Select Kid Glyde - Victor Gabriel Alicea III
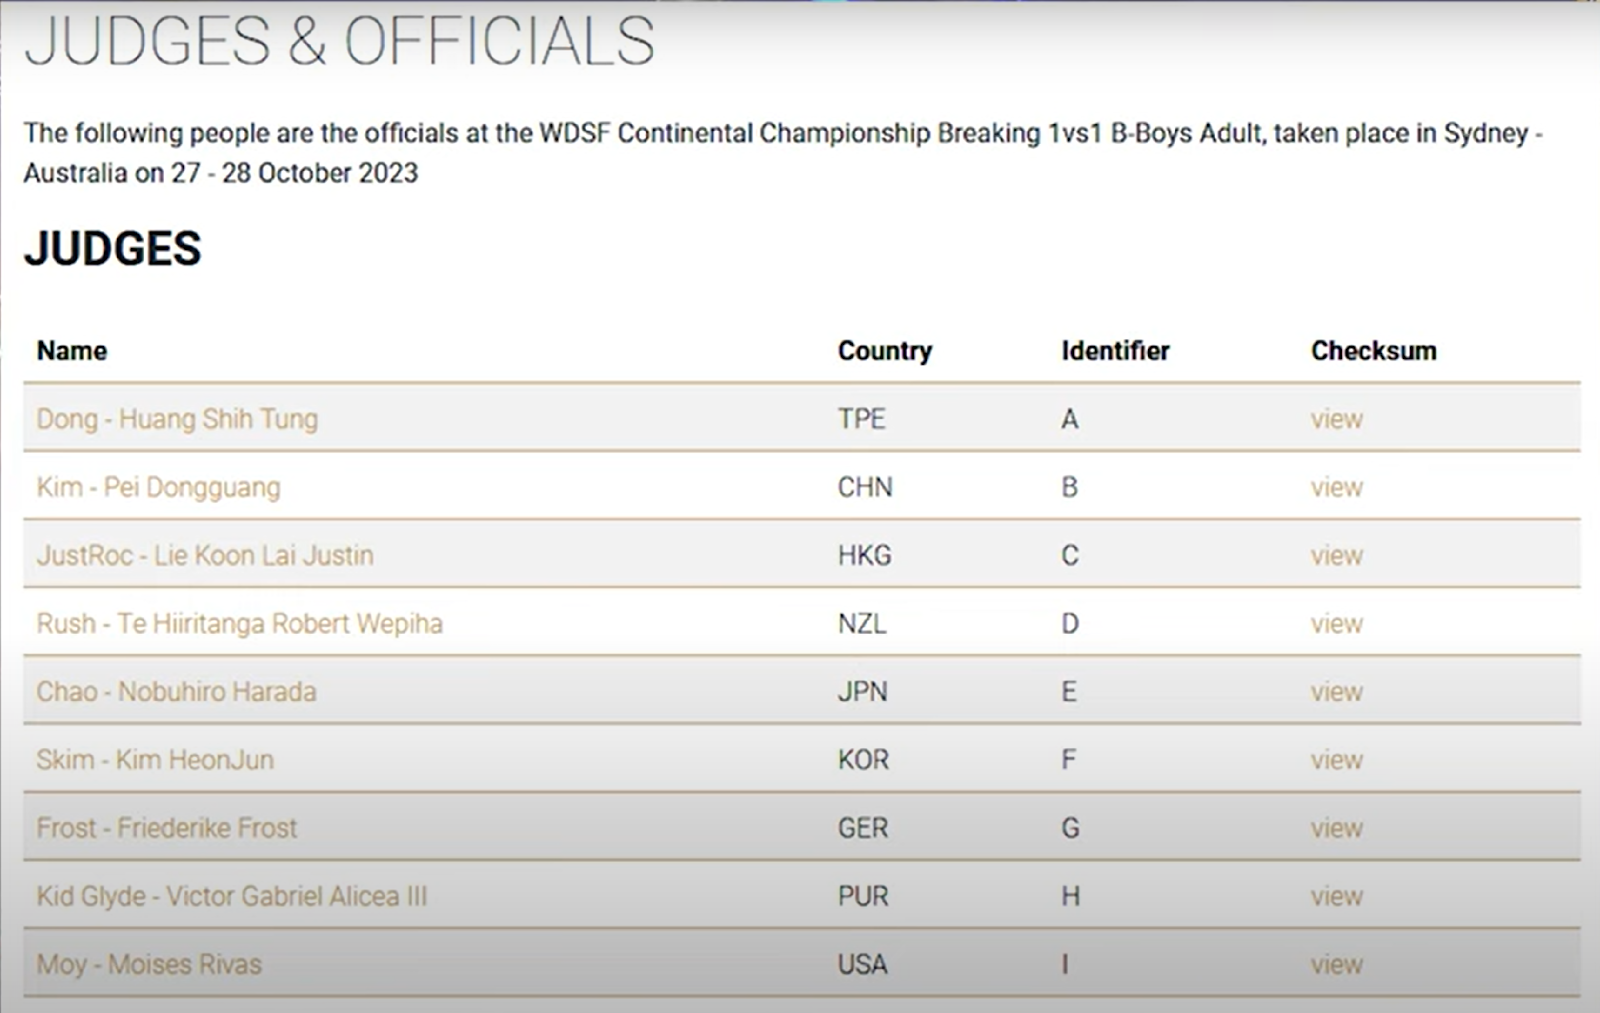This screenshot has width=1600, height=1013. pyautogui.click(x=231, y=896)
